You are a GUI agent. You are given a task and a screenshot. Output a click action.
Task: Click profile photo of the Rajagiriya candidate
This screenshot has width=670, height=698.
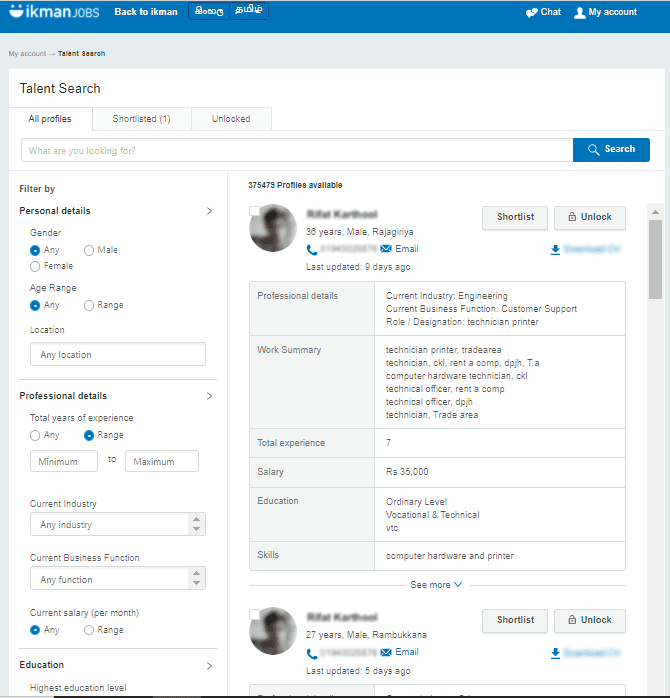pos(273,228)
